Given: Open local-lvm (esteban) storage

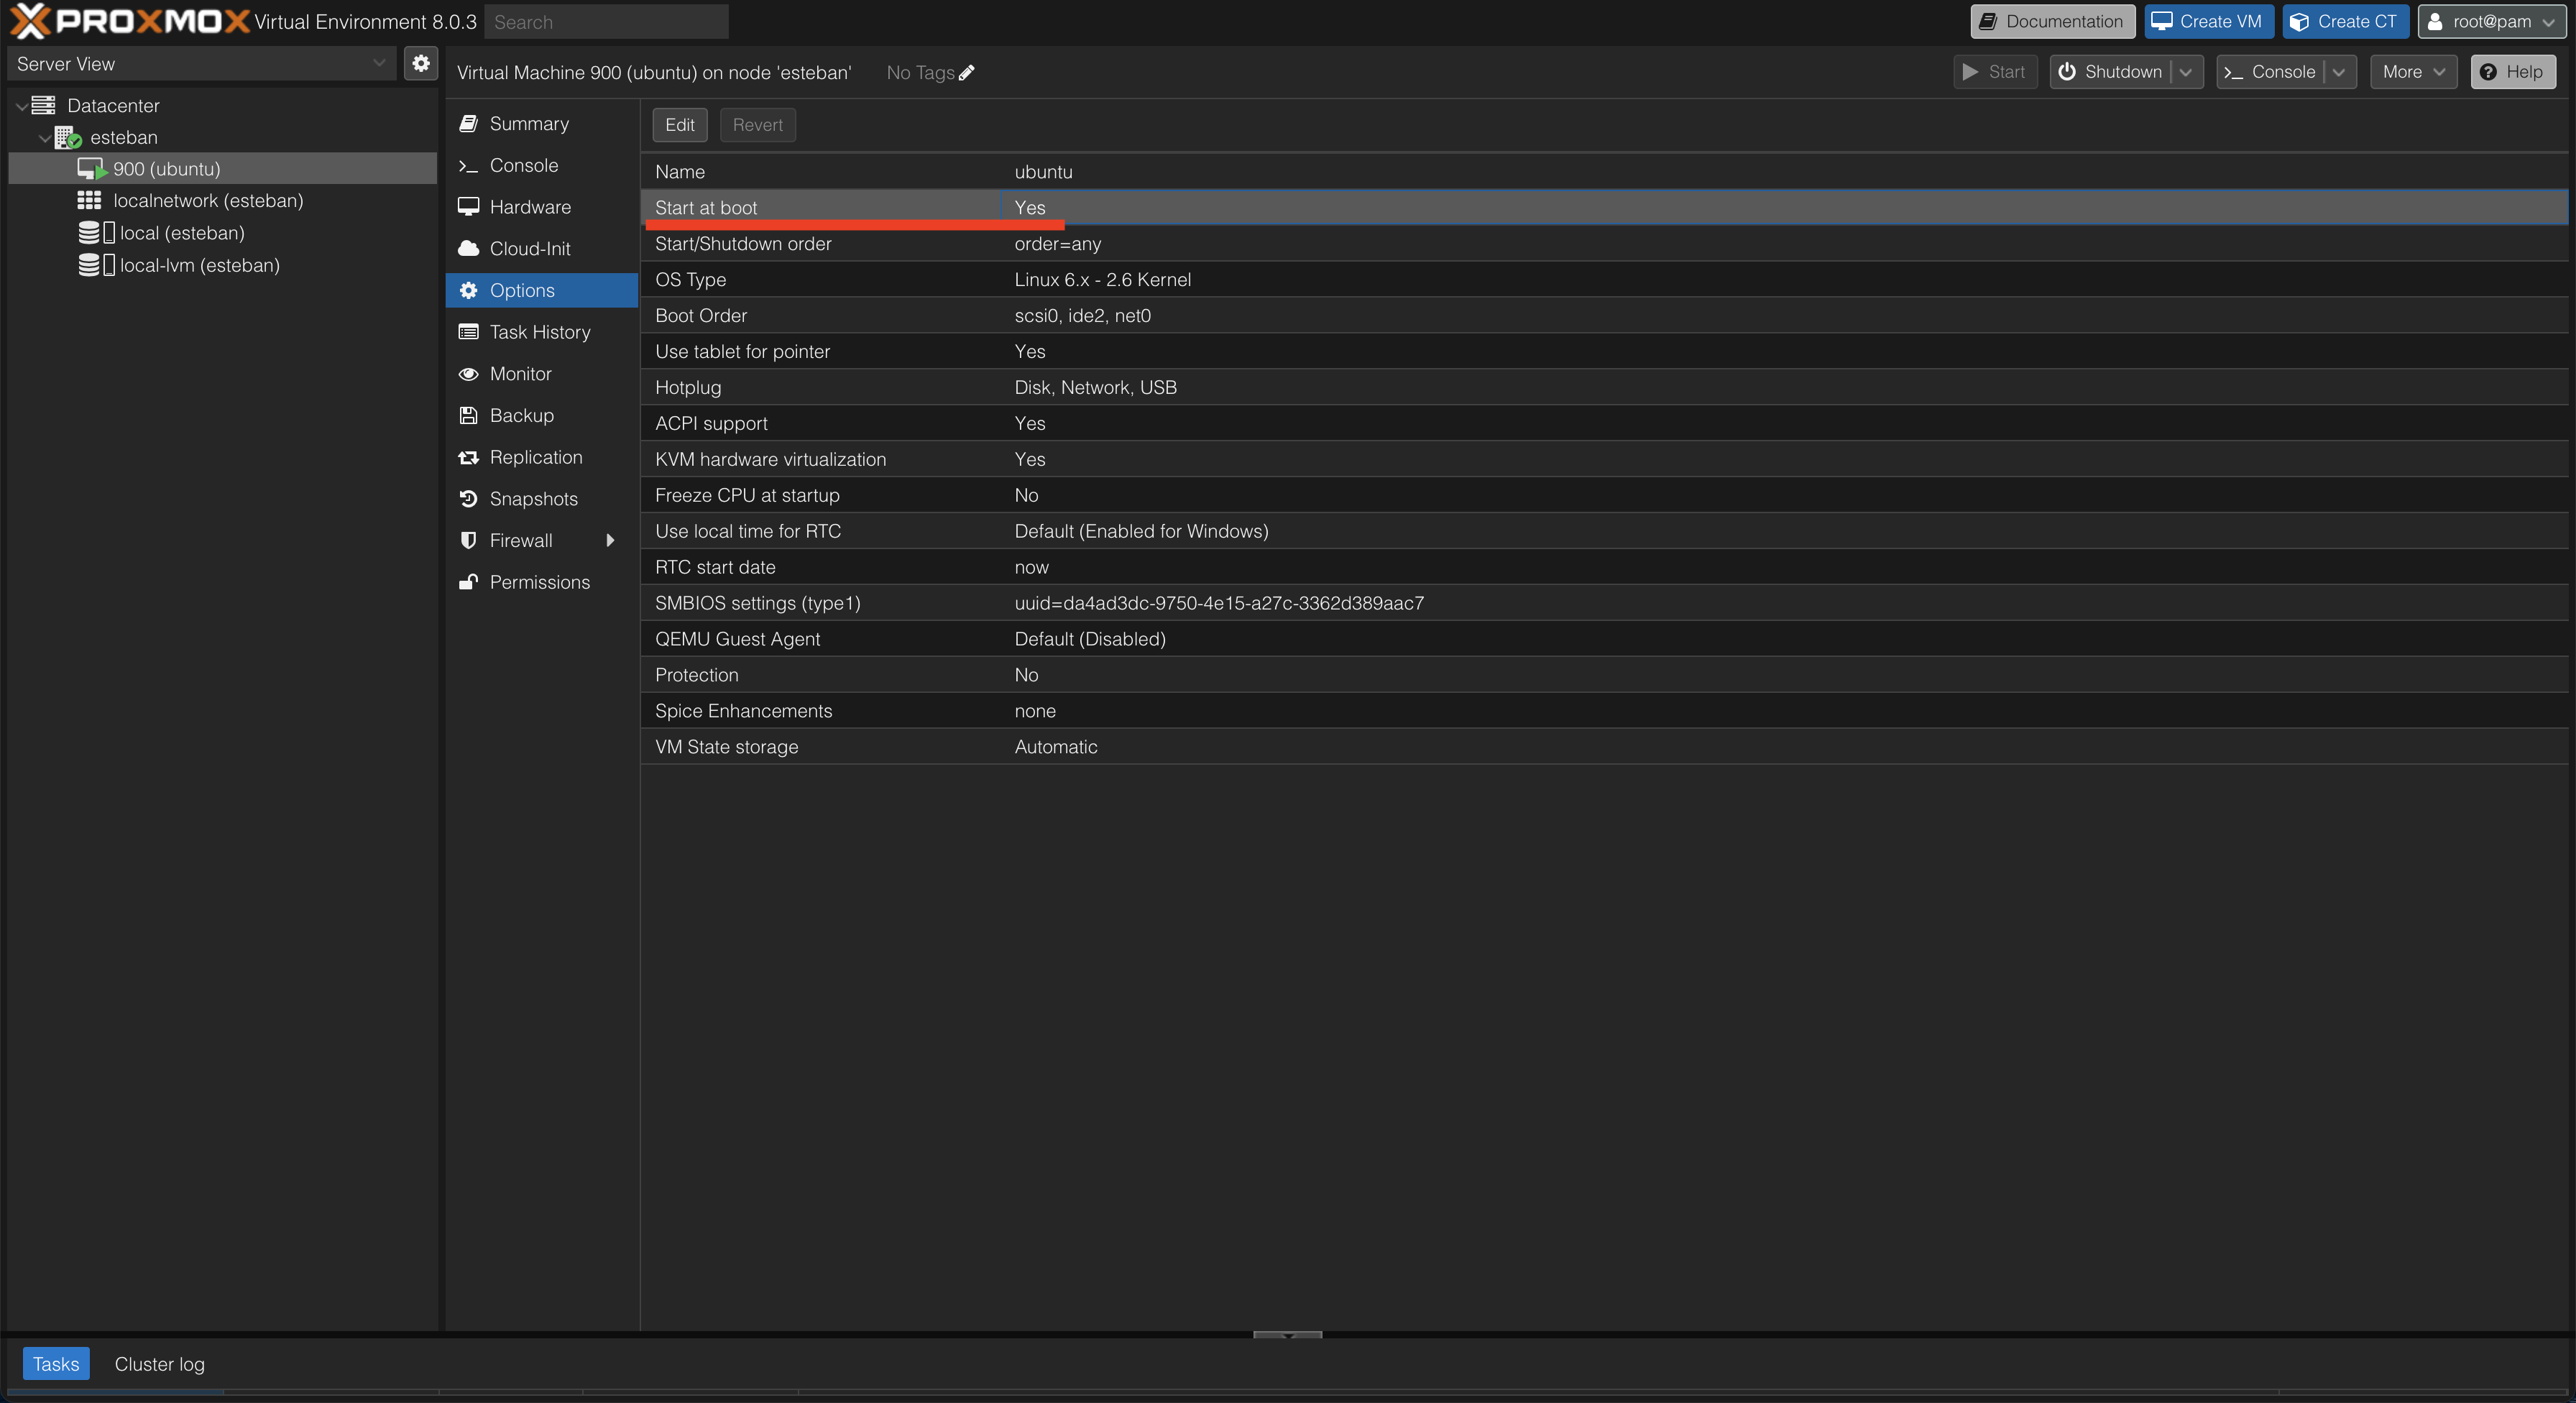Looking at the screenshot, I should click(200, 265).
